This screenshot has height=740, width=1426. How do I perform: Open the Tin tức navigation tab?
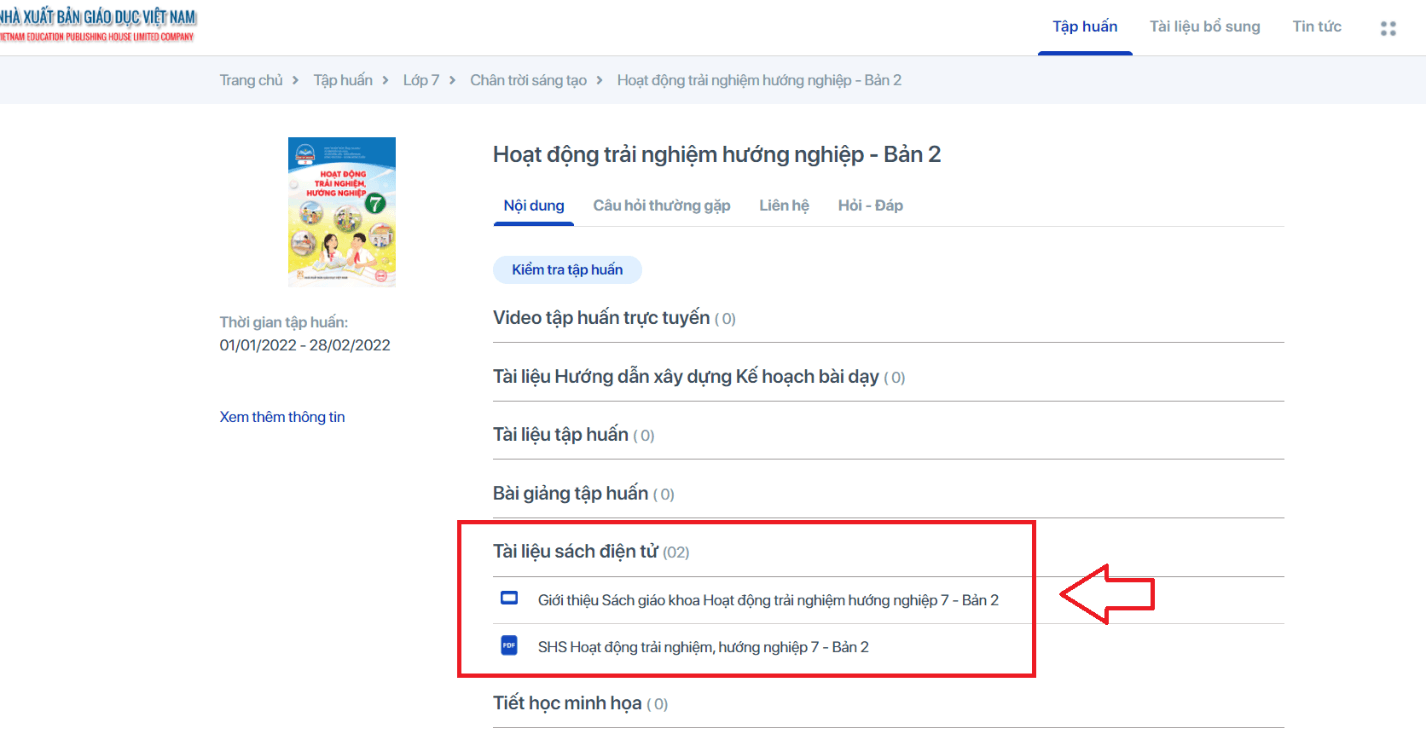[1317, 27]
